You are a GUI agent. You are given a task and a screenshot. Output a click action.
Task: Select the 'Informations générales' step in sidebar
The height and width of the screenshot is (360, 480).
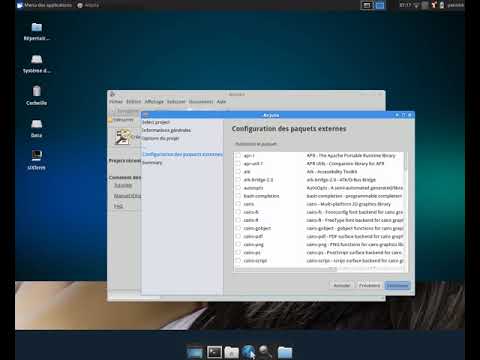(167, 130)
